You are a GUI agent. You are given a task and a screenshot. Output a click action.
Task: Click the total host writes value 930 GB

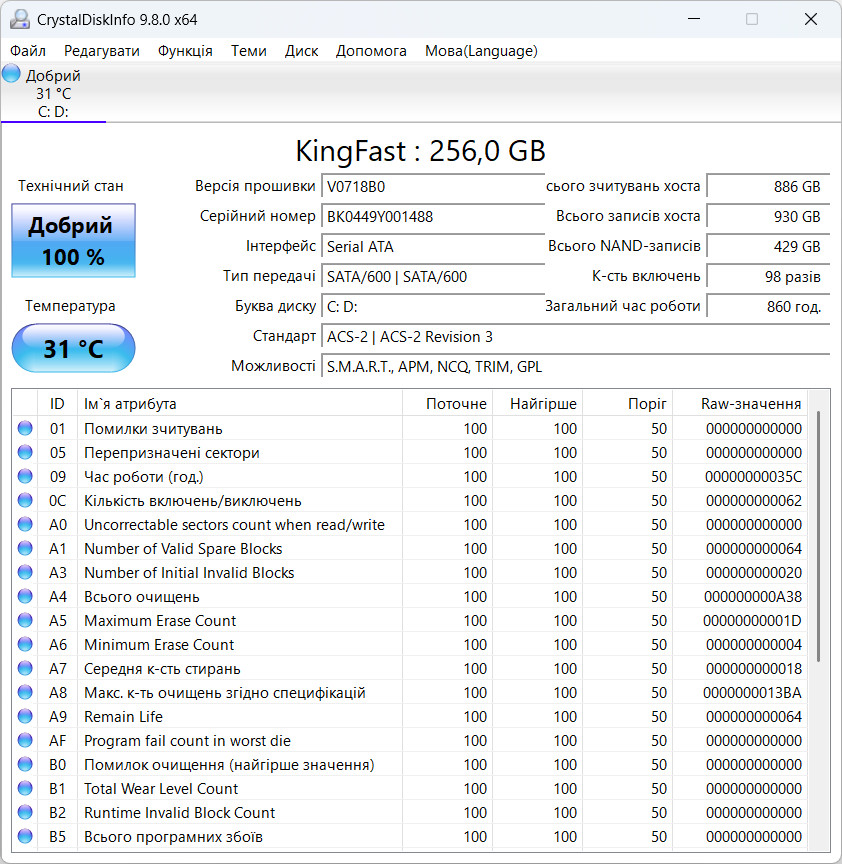point(768,217)
